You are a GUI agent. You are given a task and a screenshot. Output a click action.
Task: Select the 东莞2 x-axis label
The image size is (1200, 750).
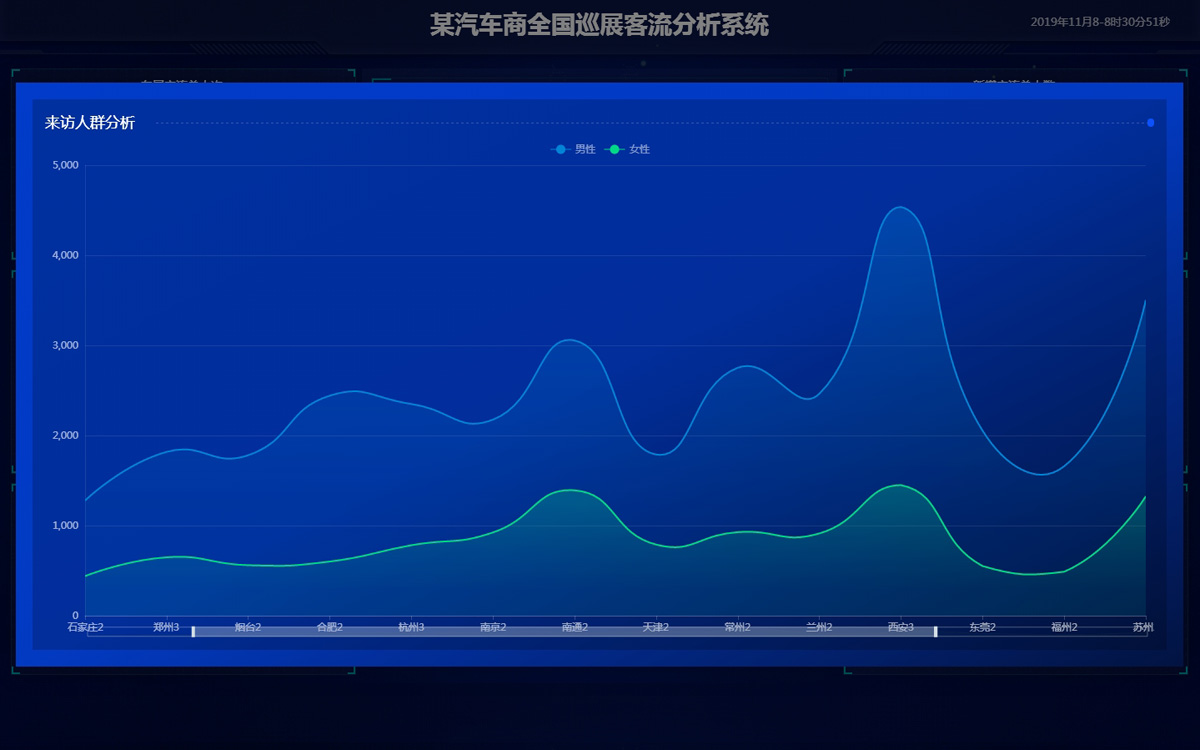point(982,627)
